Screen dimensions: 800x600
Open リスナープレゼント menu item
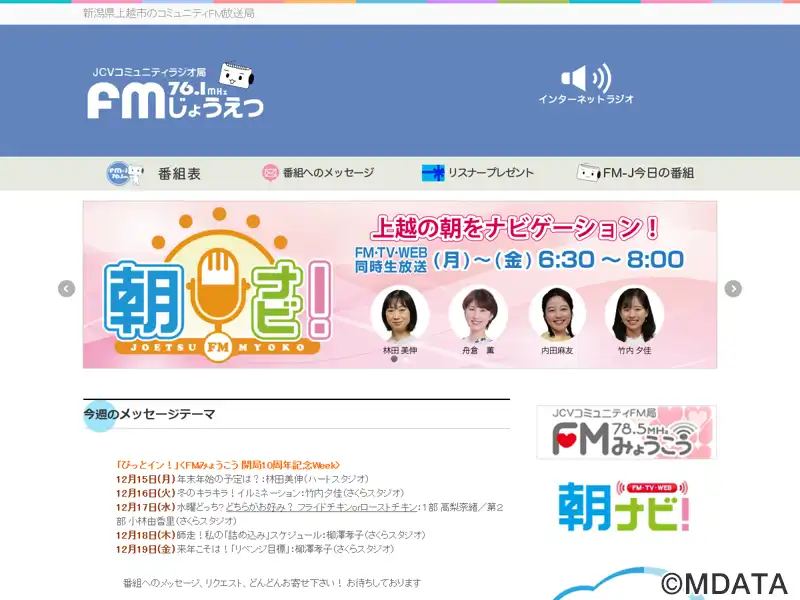click(491, 172)
